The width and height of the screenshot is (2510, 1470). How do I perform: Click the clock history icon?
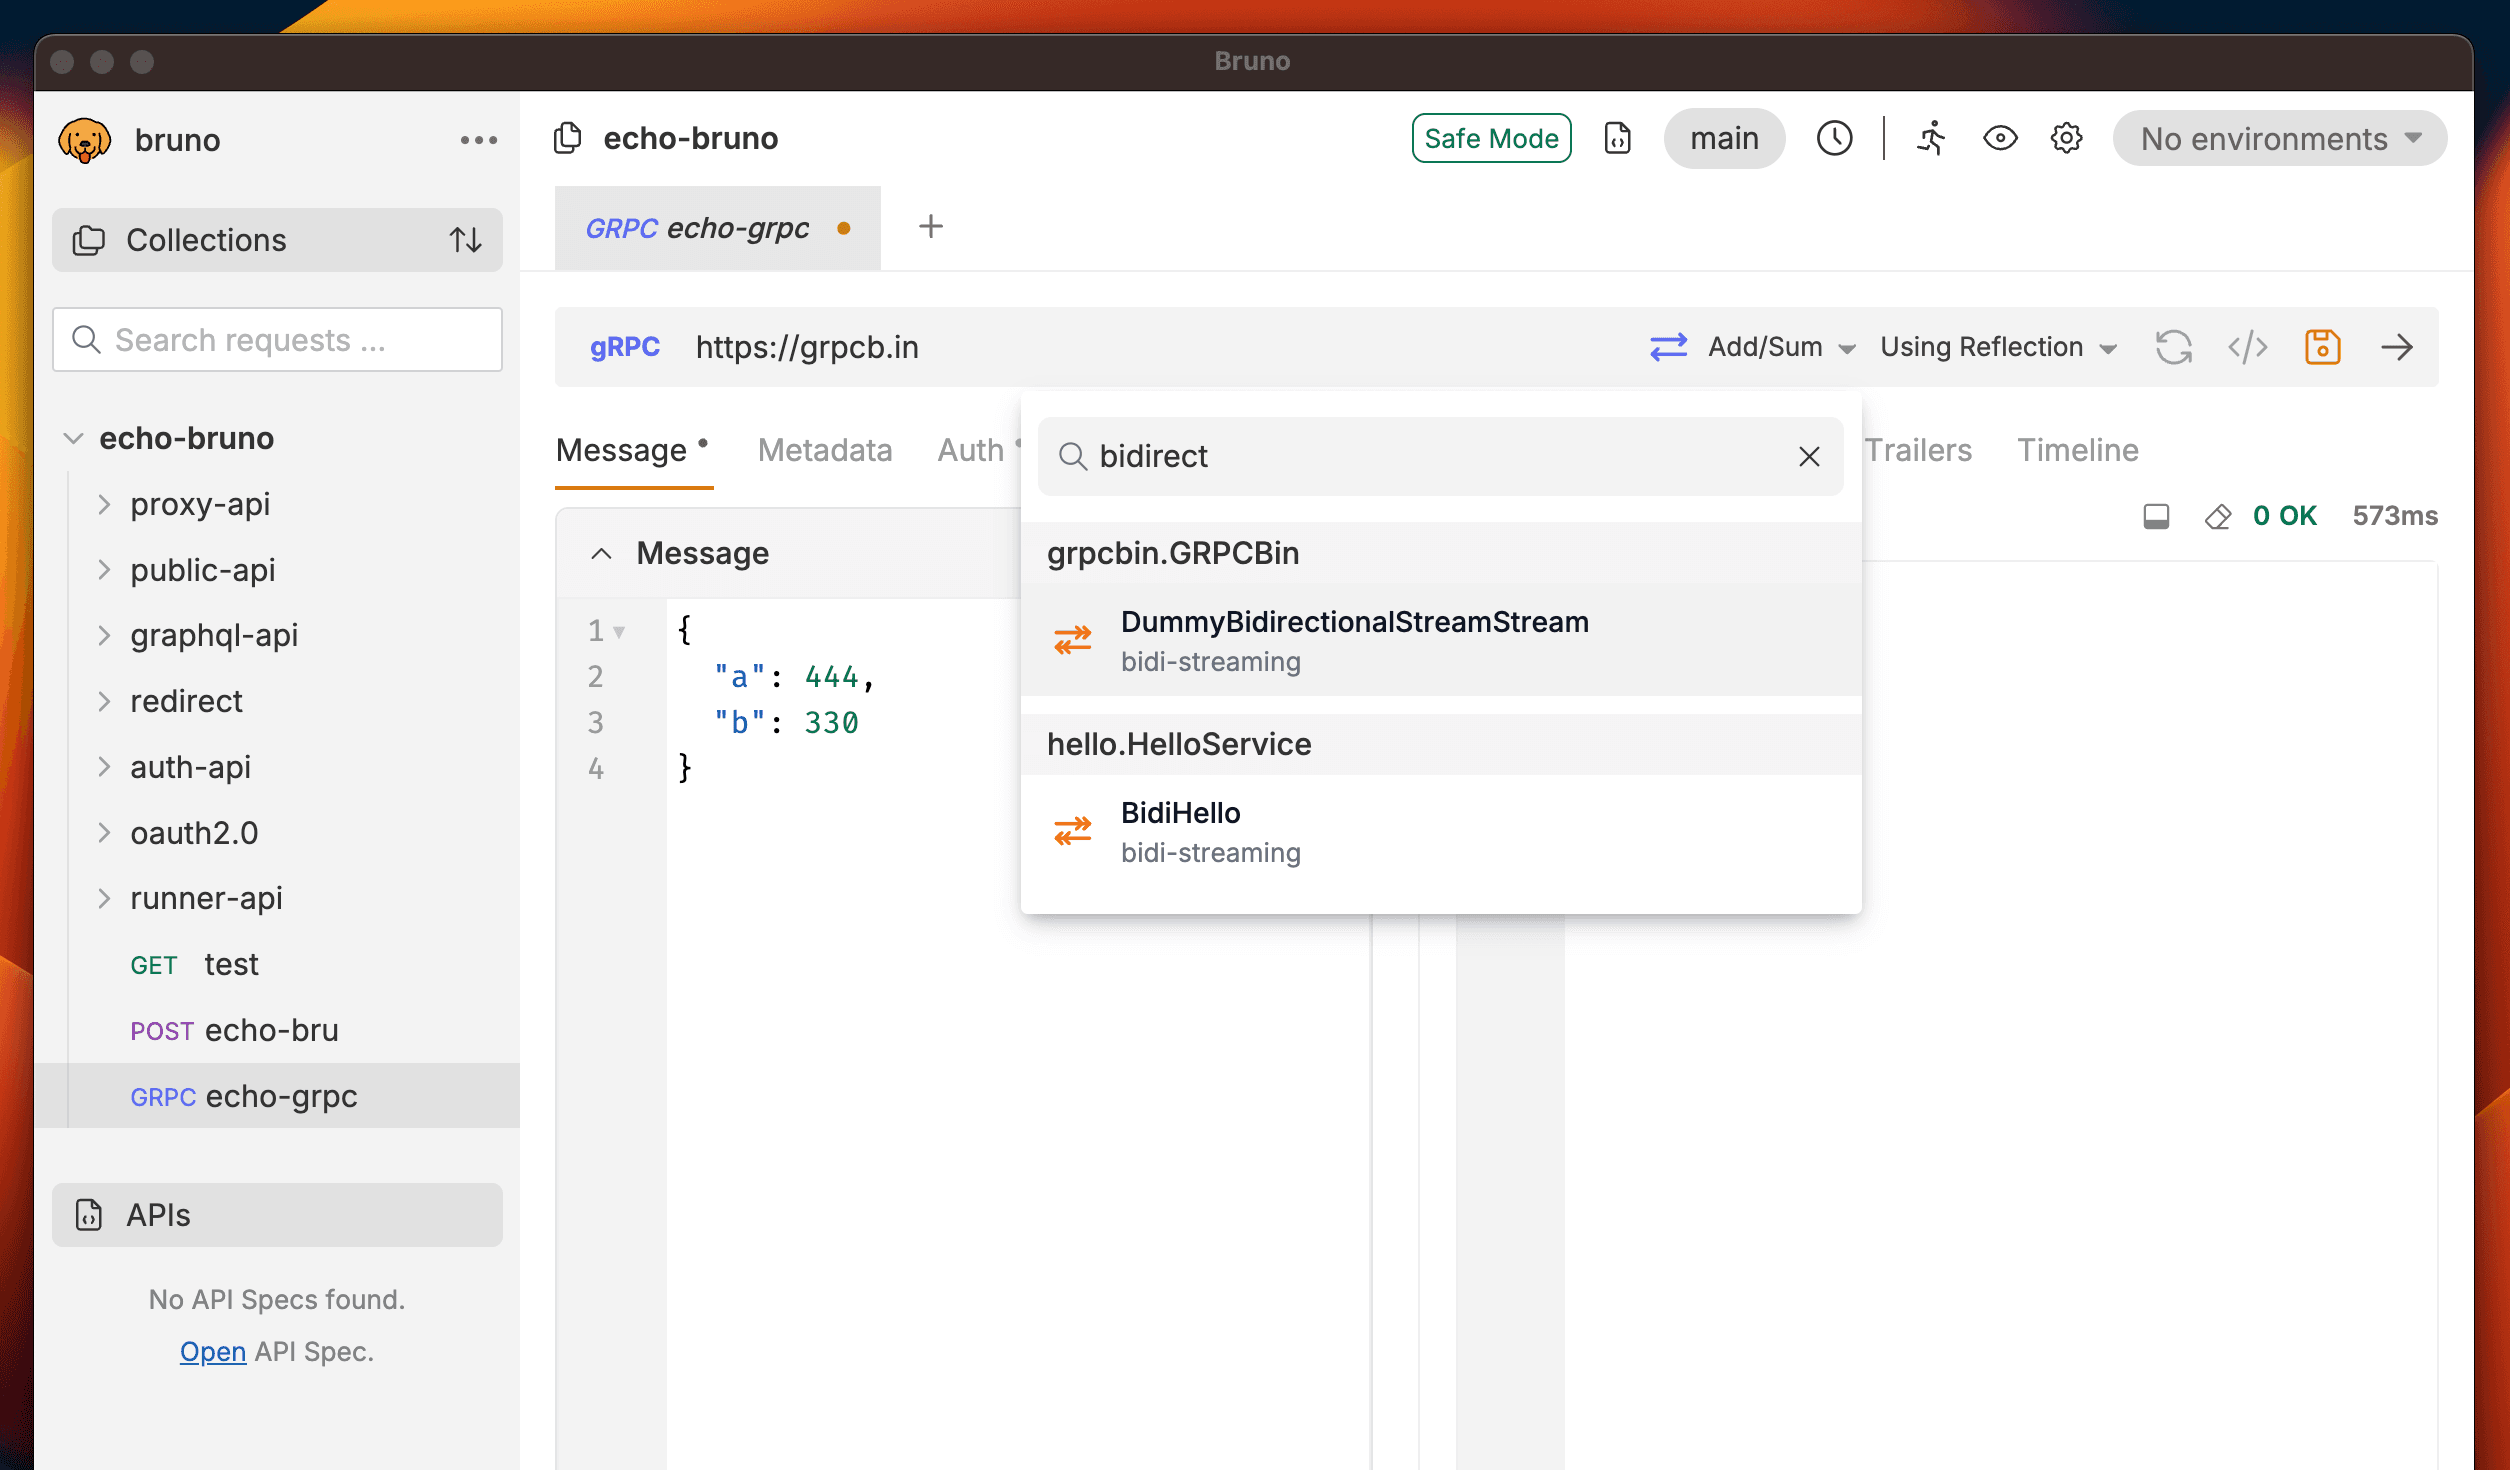pos(1834,138)
